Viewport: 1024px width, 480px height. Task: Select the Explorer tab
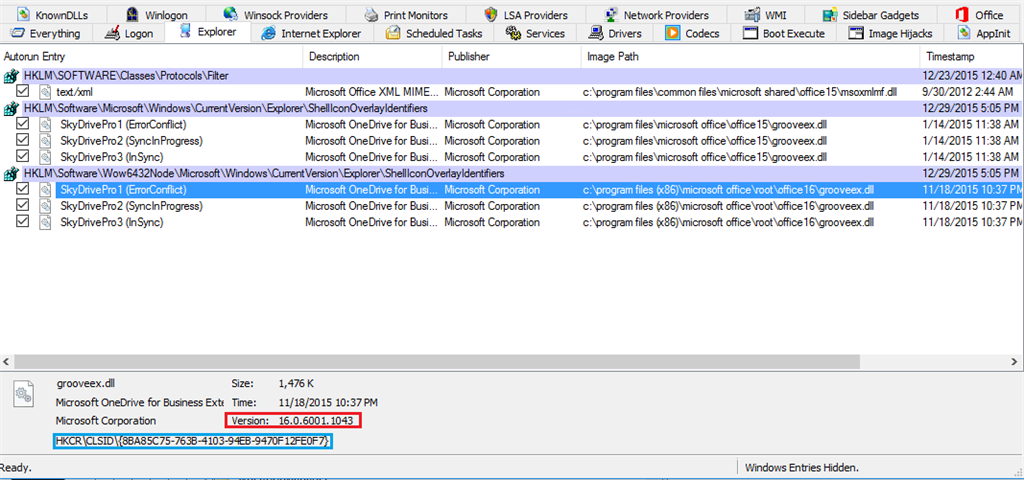click(208, 31)
